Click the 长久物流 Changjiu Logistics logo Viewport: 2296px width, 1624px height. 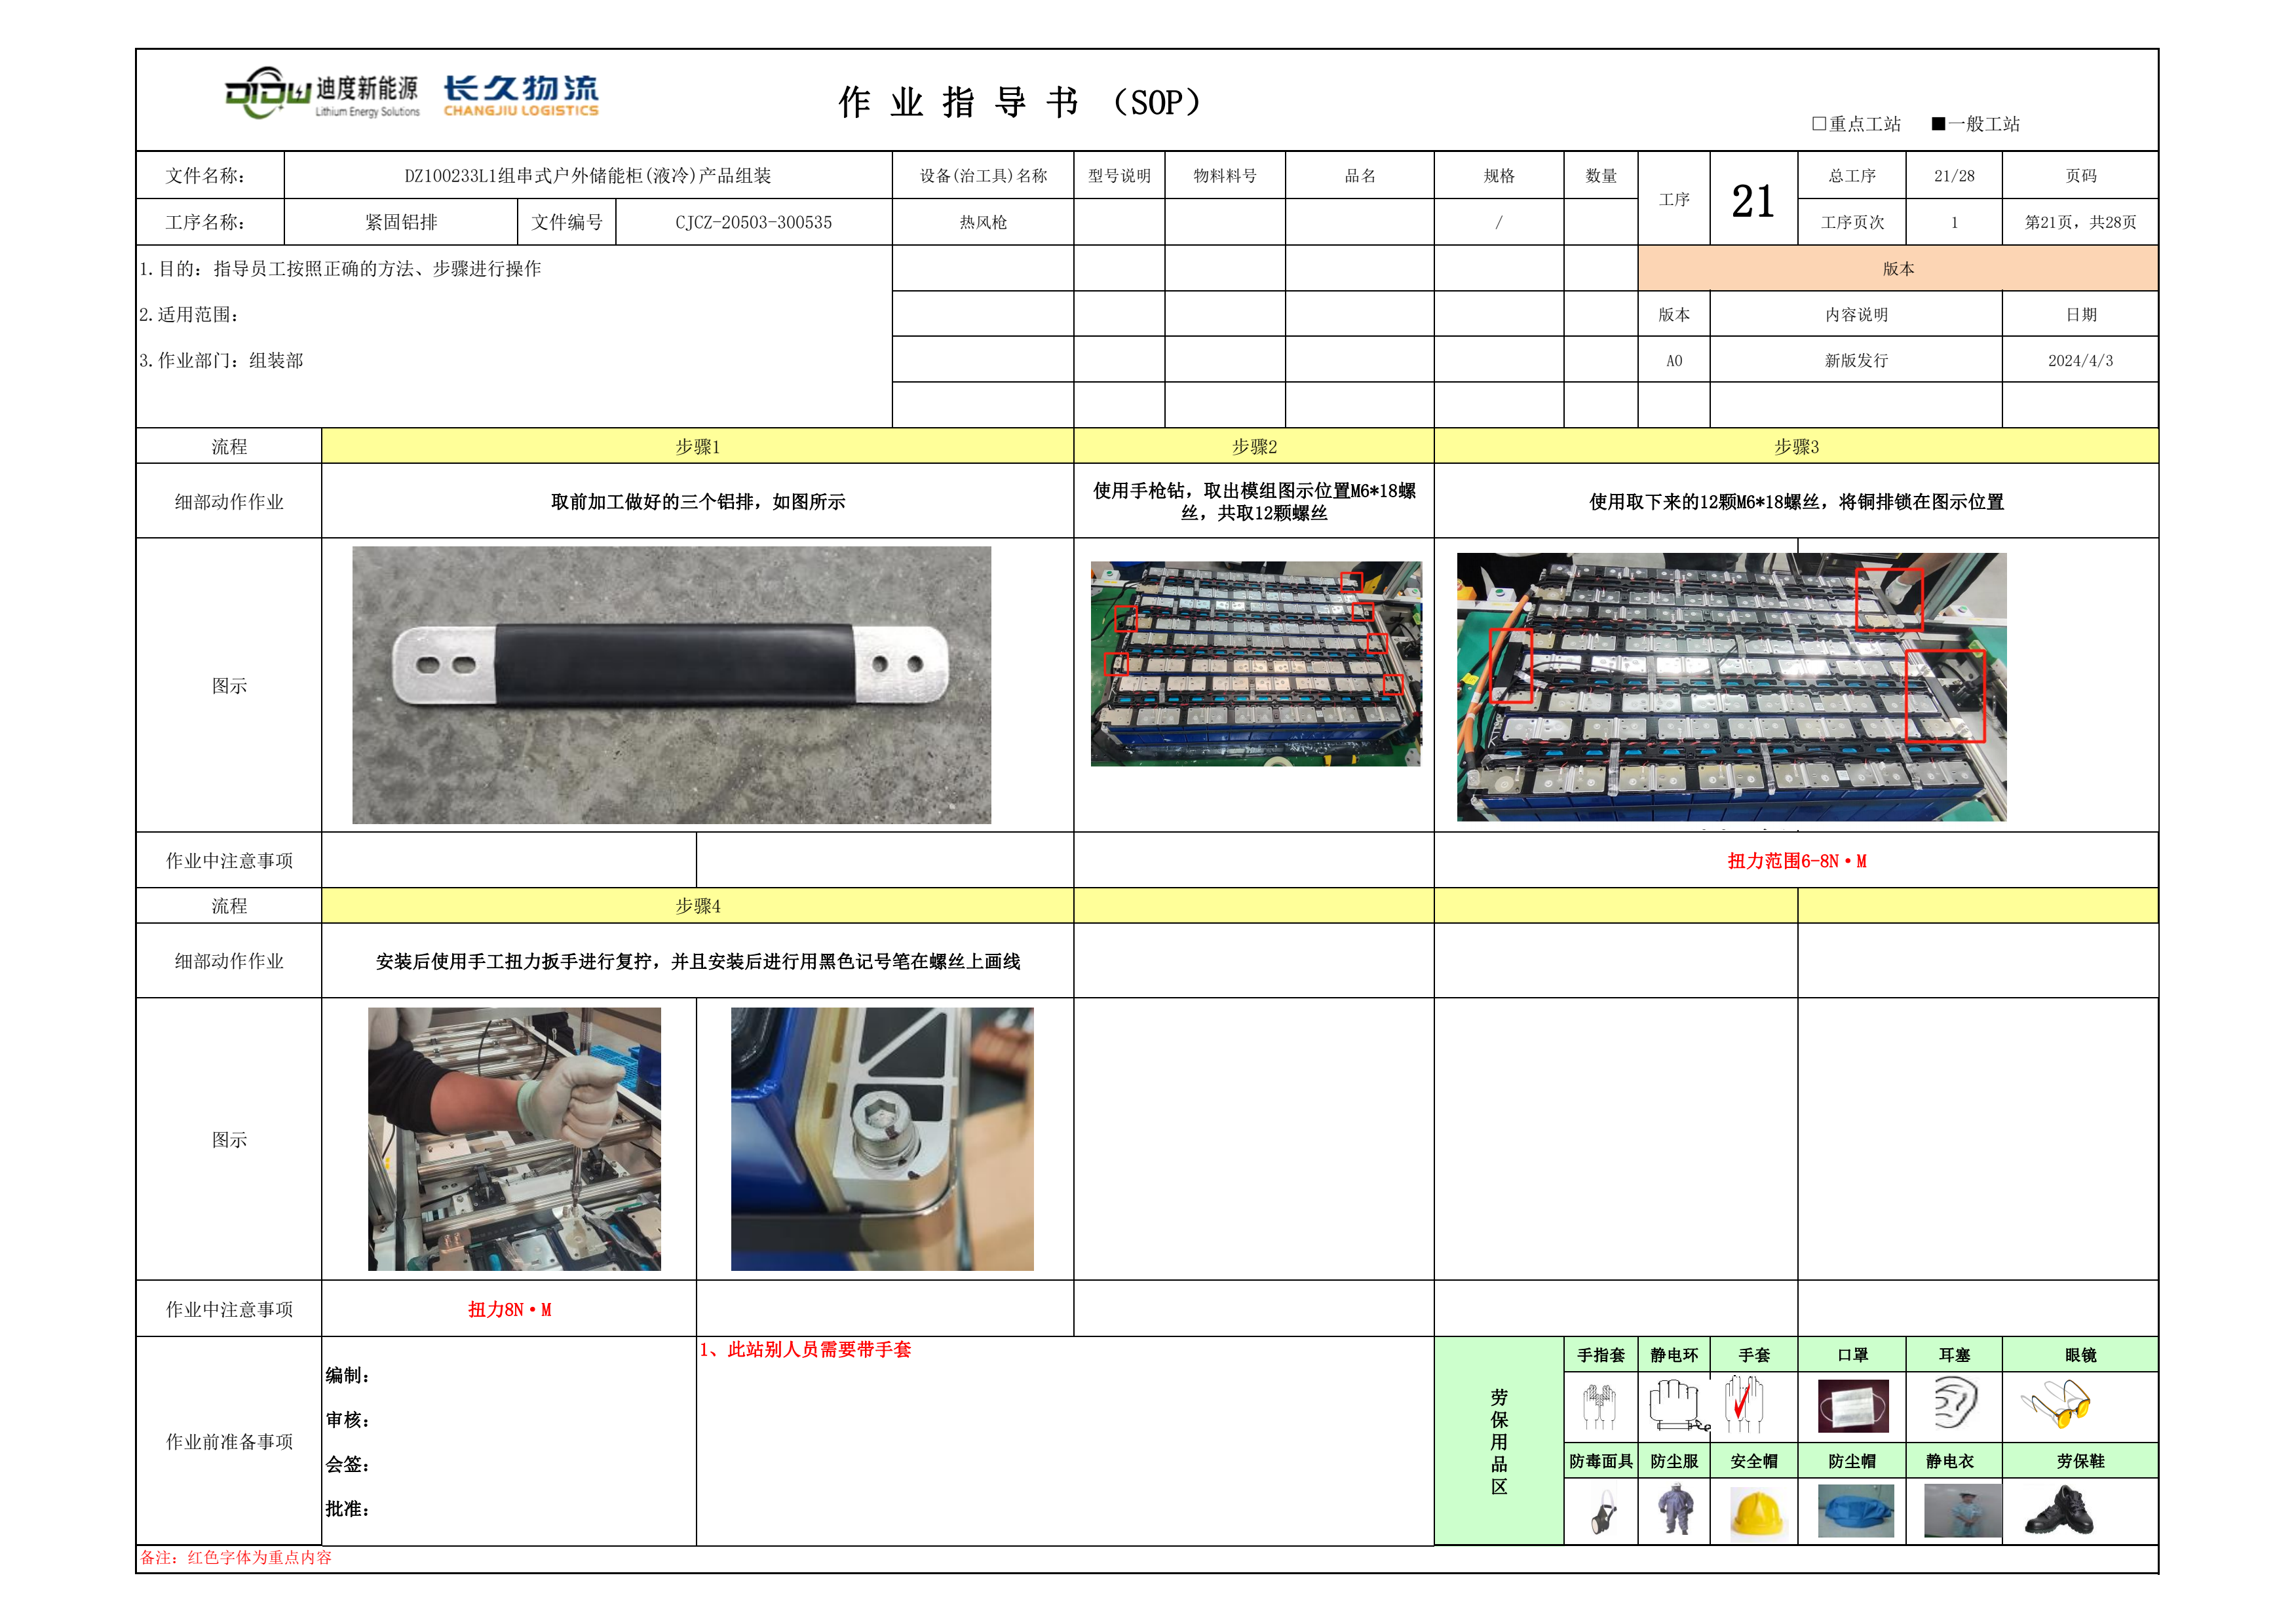521,96
